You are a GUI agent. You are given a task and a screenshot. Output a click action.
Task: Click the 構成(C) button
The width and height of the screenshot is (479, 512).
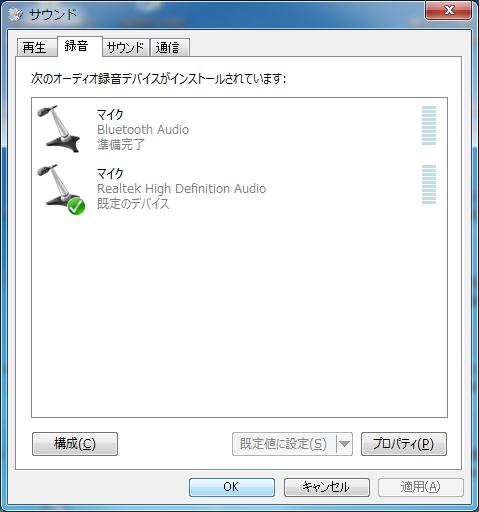click(x=75, y=444)
